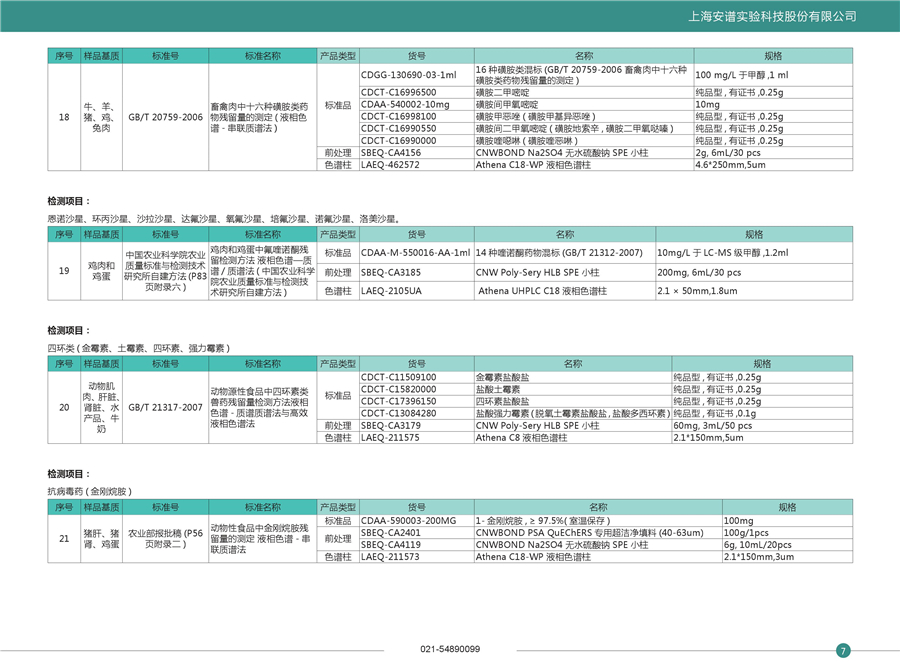The height and width of the screenshot is (663, 900).
Task: Select item code CDAA-M-550016-AA-1ml
Action: pos(416,253)
